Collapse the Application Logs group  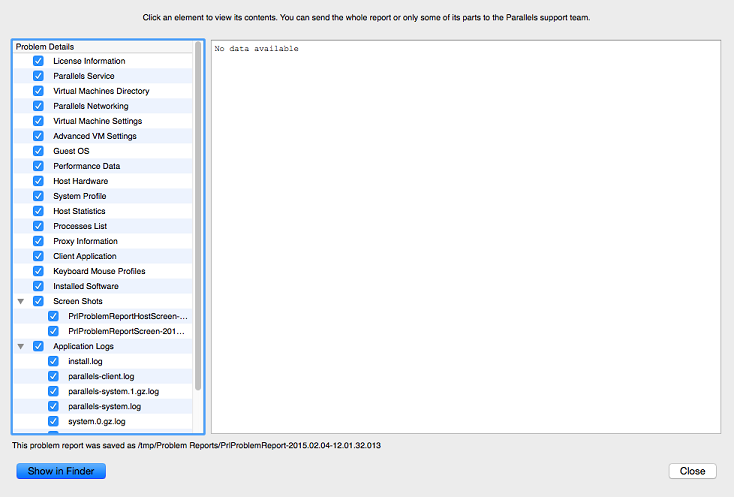(x=21, y=346)
